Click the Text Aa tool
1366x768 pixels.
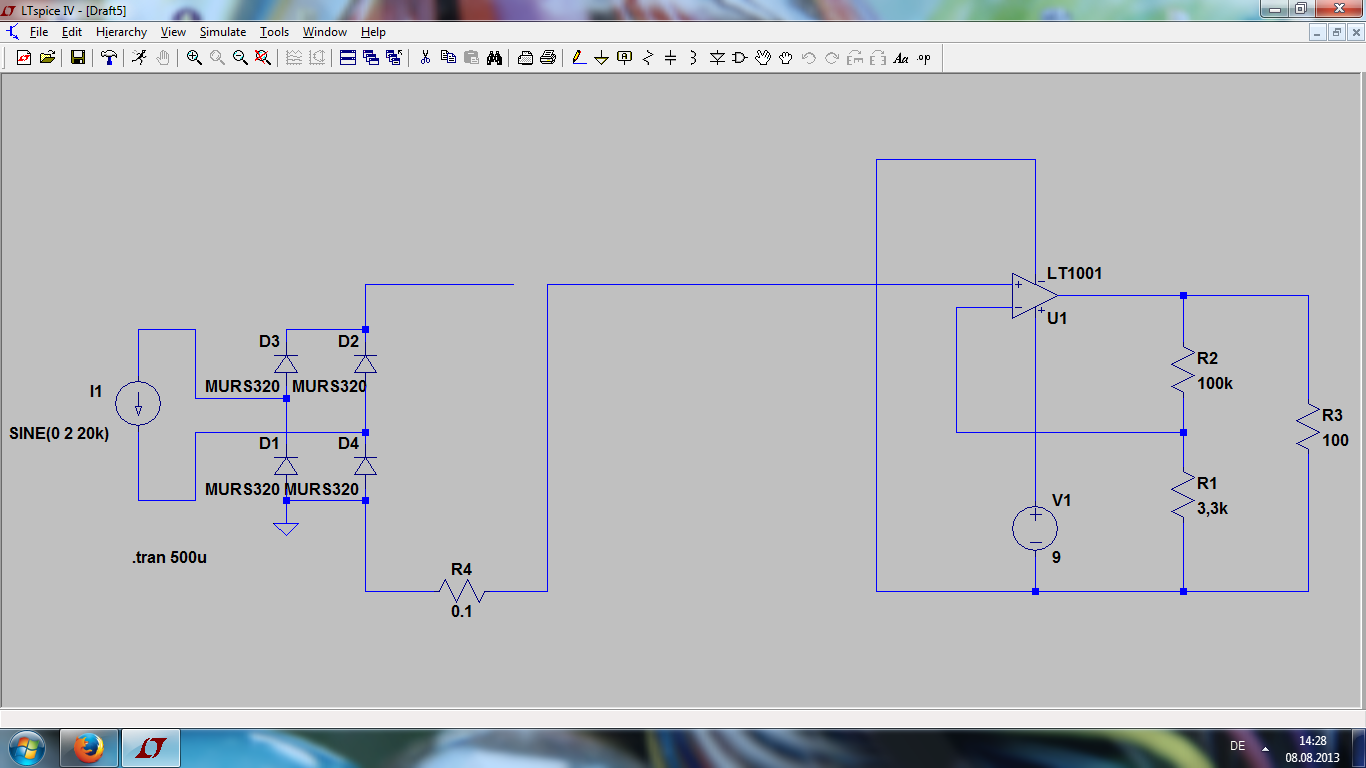pyautogui.click(x=900, y=58)
